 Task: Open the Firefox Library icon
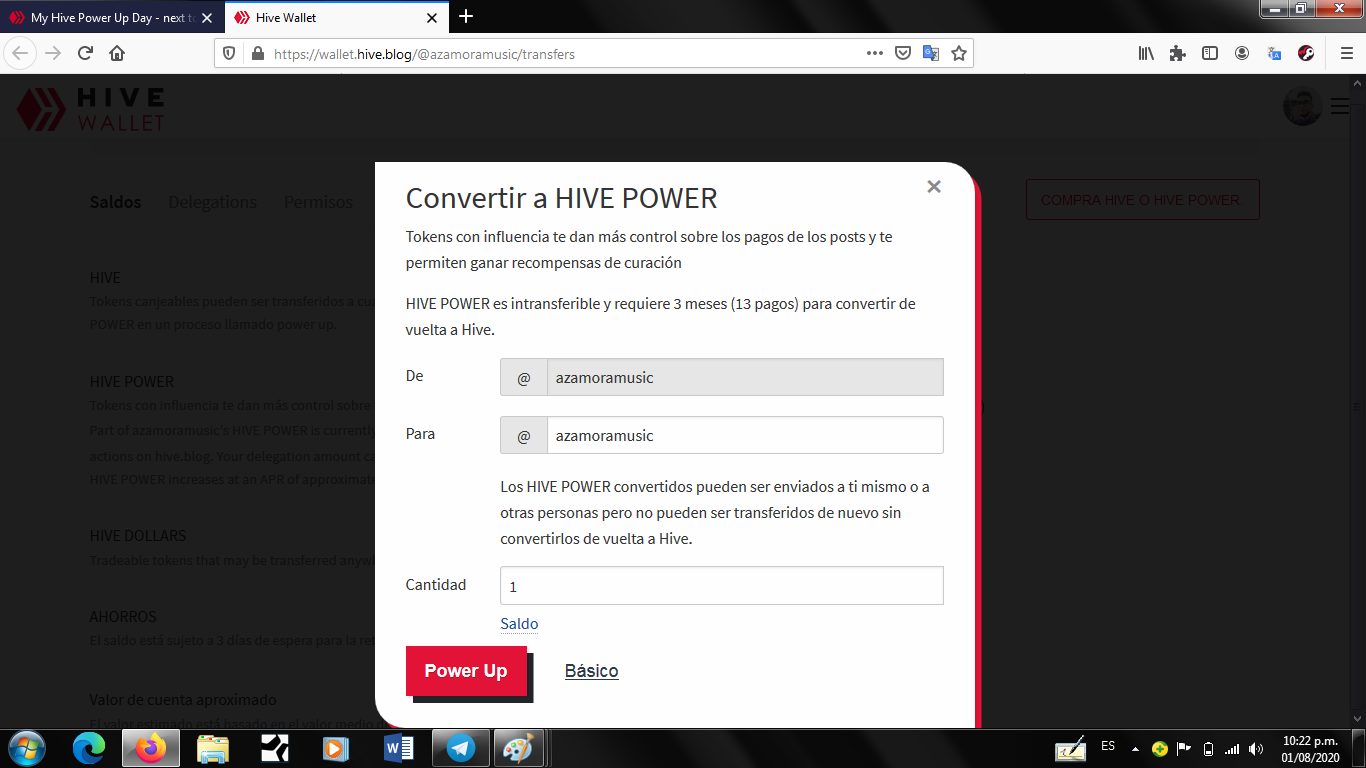pos(1146,53)
